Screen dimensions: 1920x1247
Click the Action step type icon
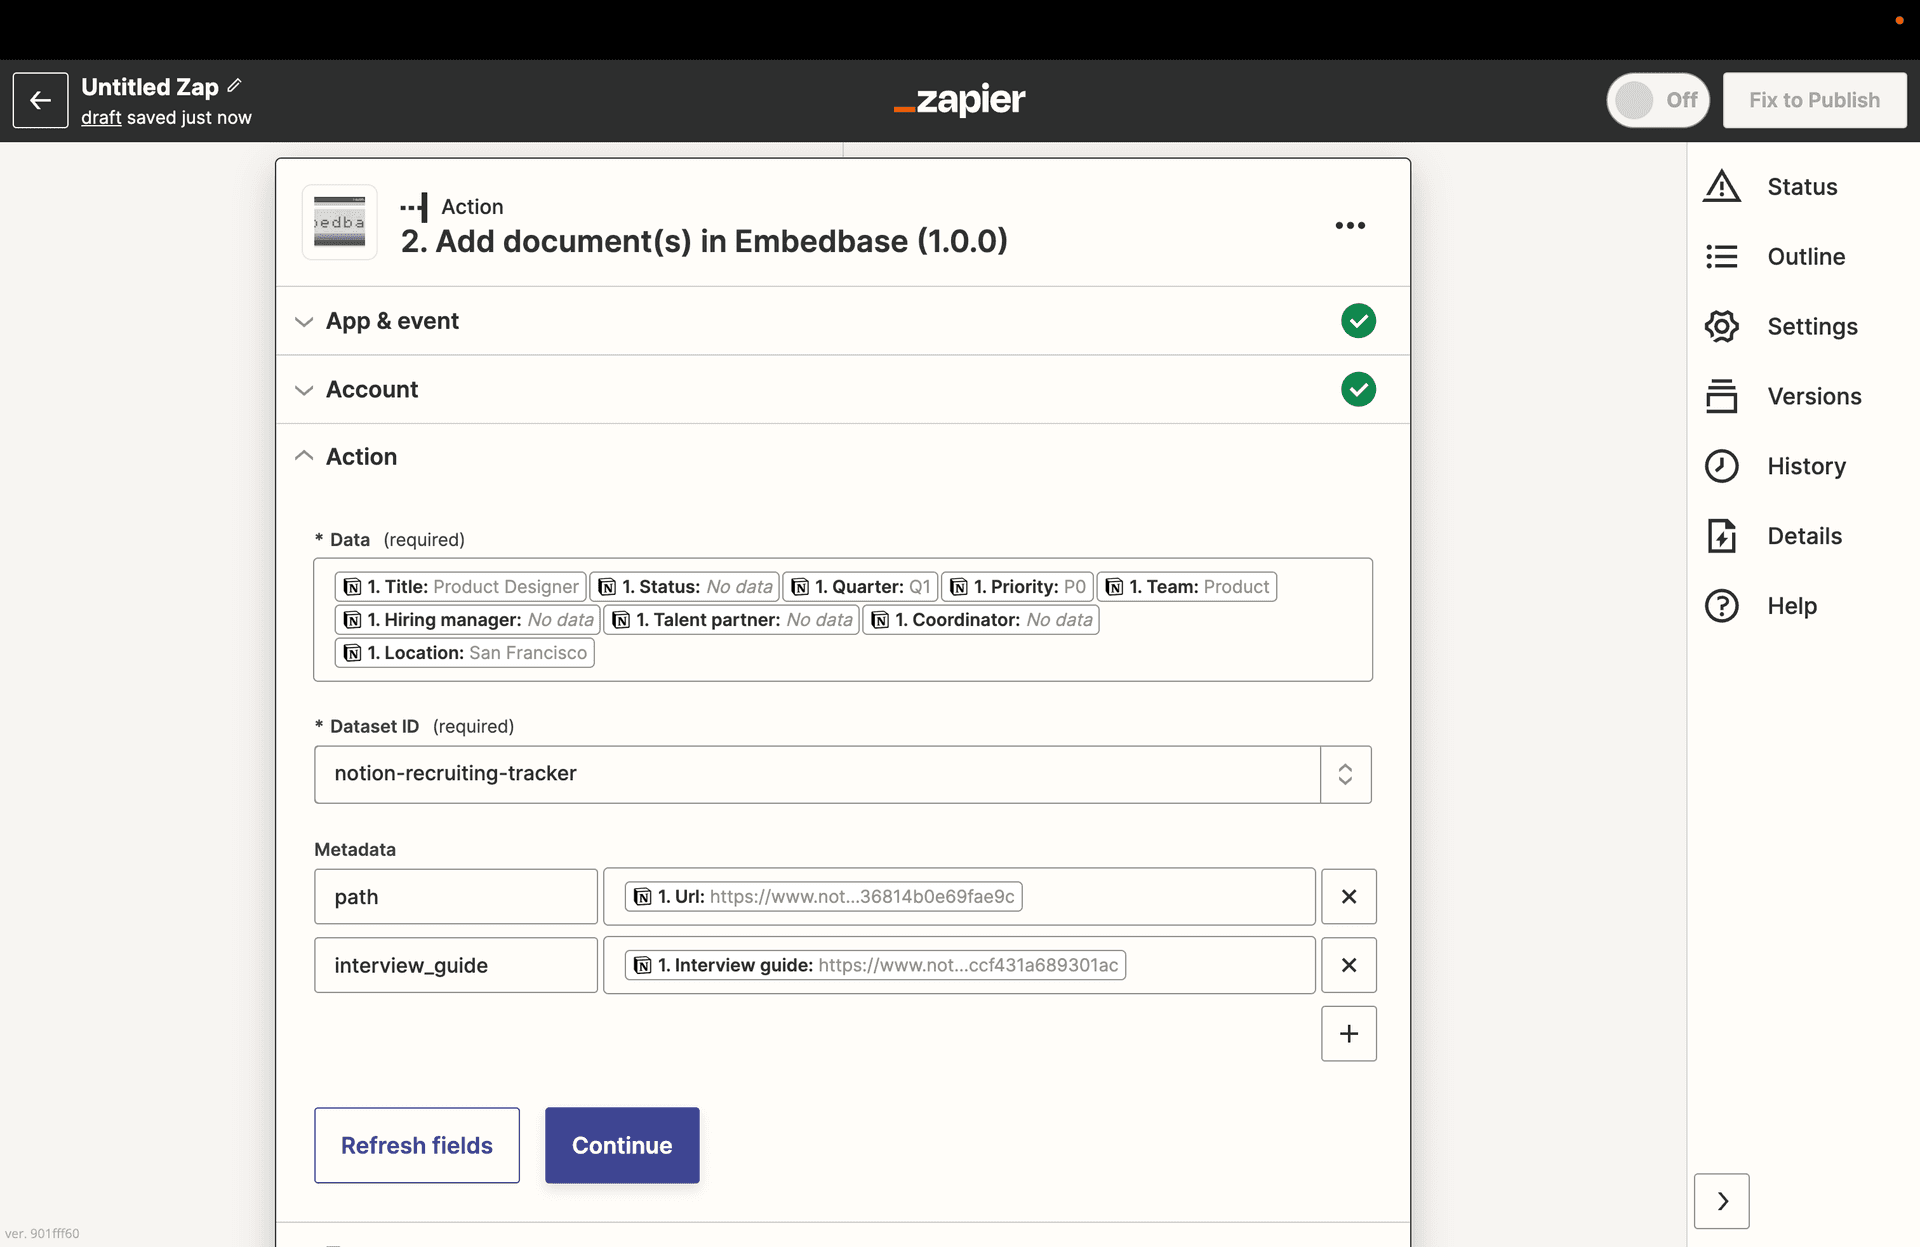click(414, 207)
